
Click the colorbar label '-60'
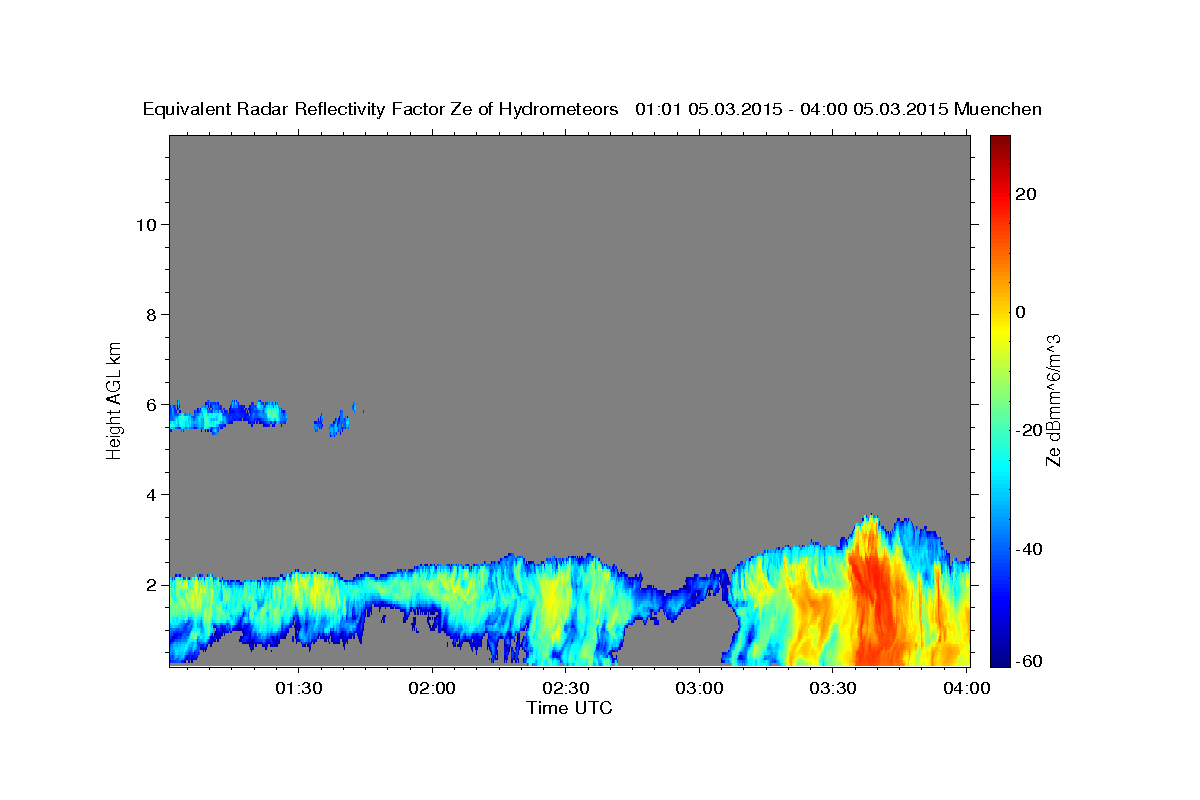[x=1030, y=662]
